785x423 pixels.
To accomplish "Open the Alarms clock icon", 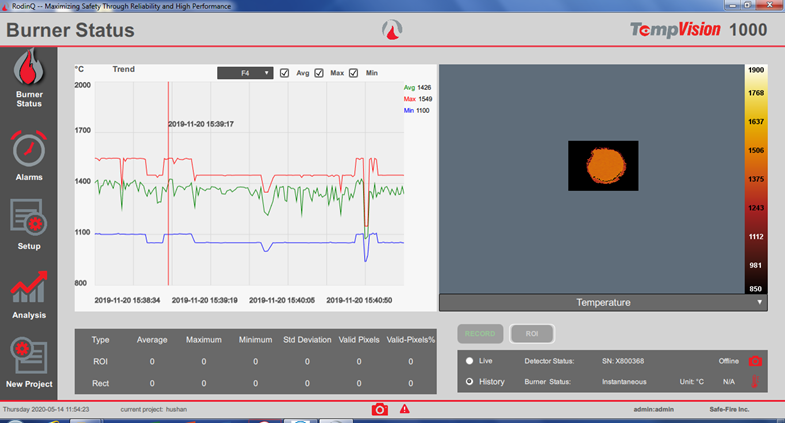I will pos(29,149).
